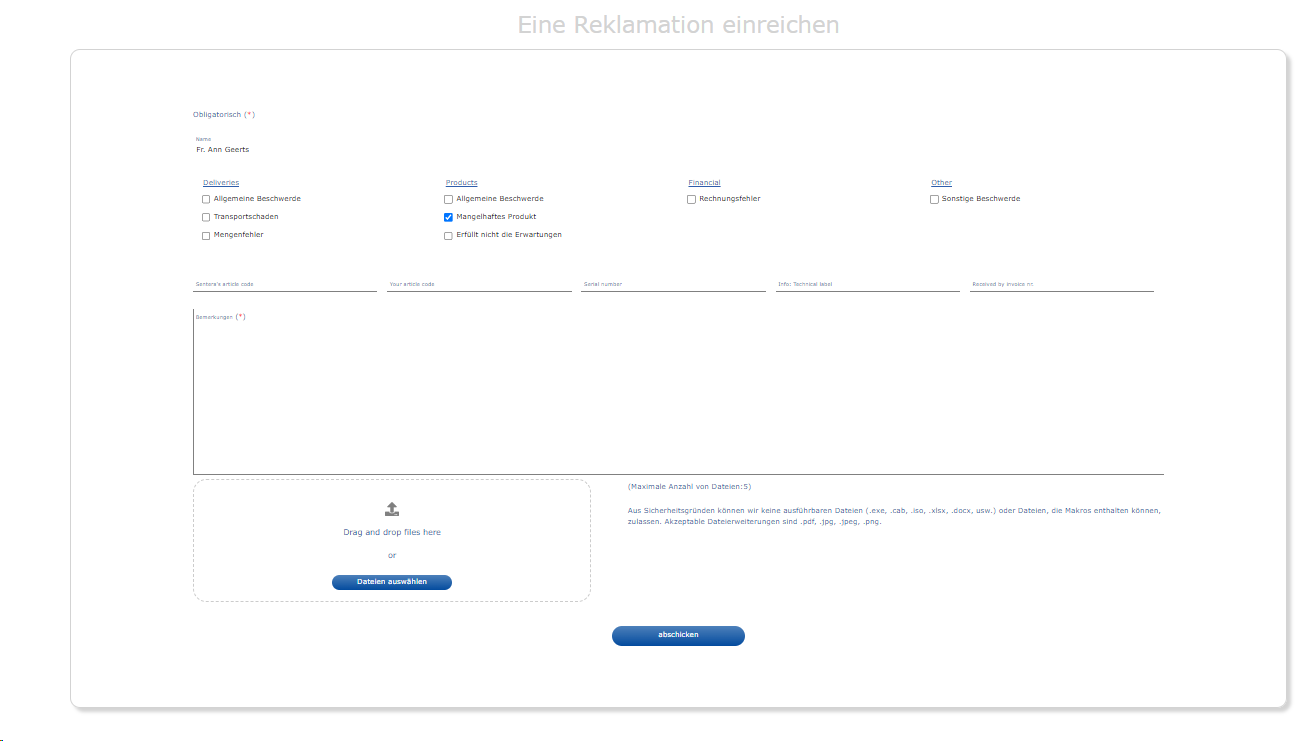The image size is (1316, 741).
Task: Submit the form with abschicken button
Action: pyautogui.click(x=678, y=635)
